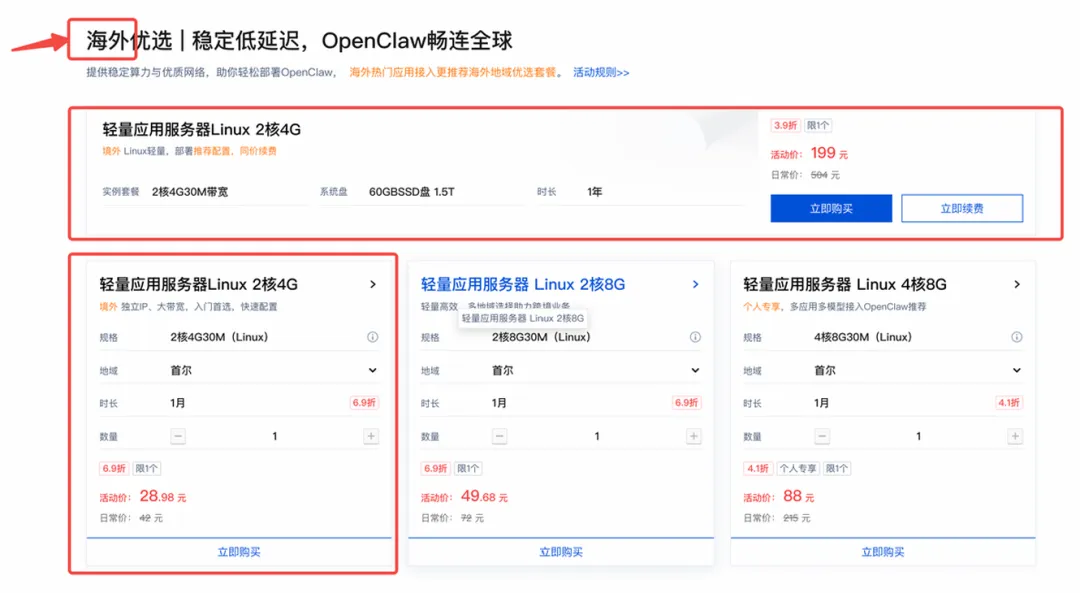
Task: Click the 28.98 元 promotional price
Action: click(163, 496)
